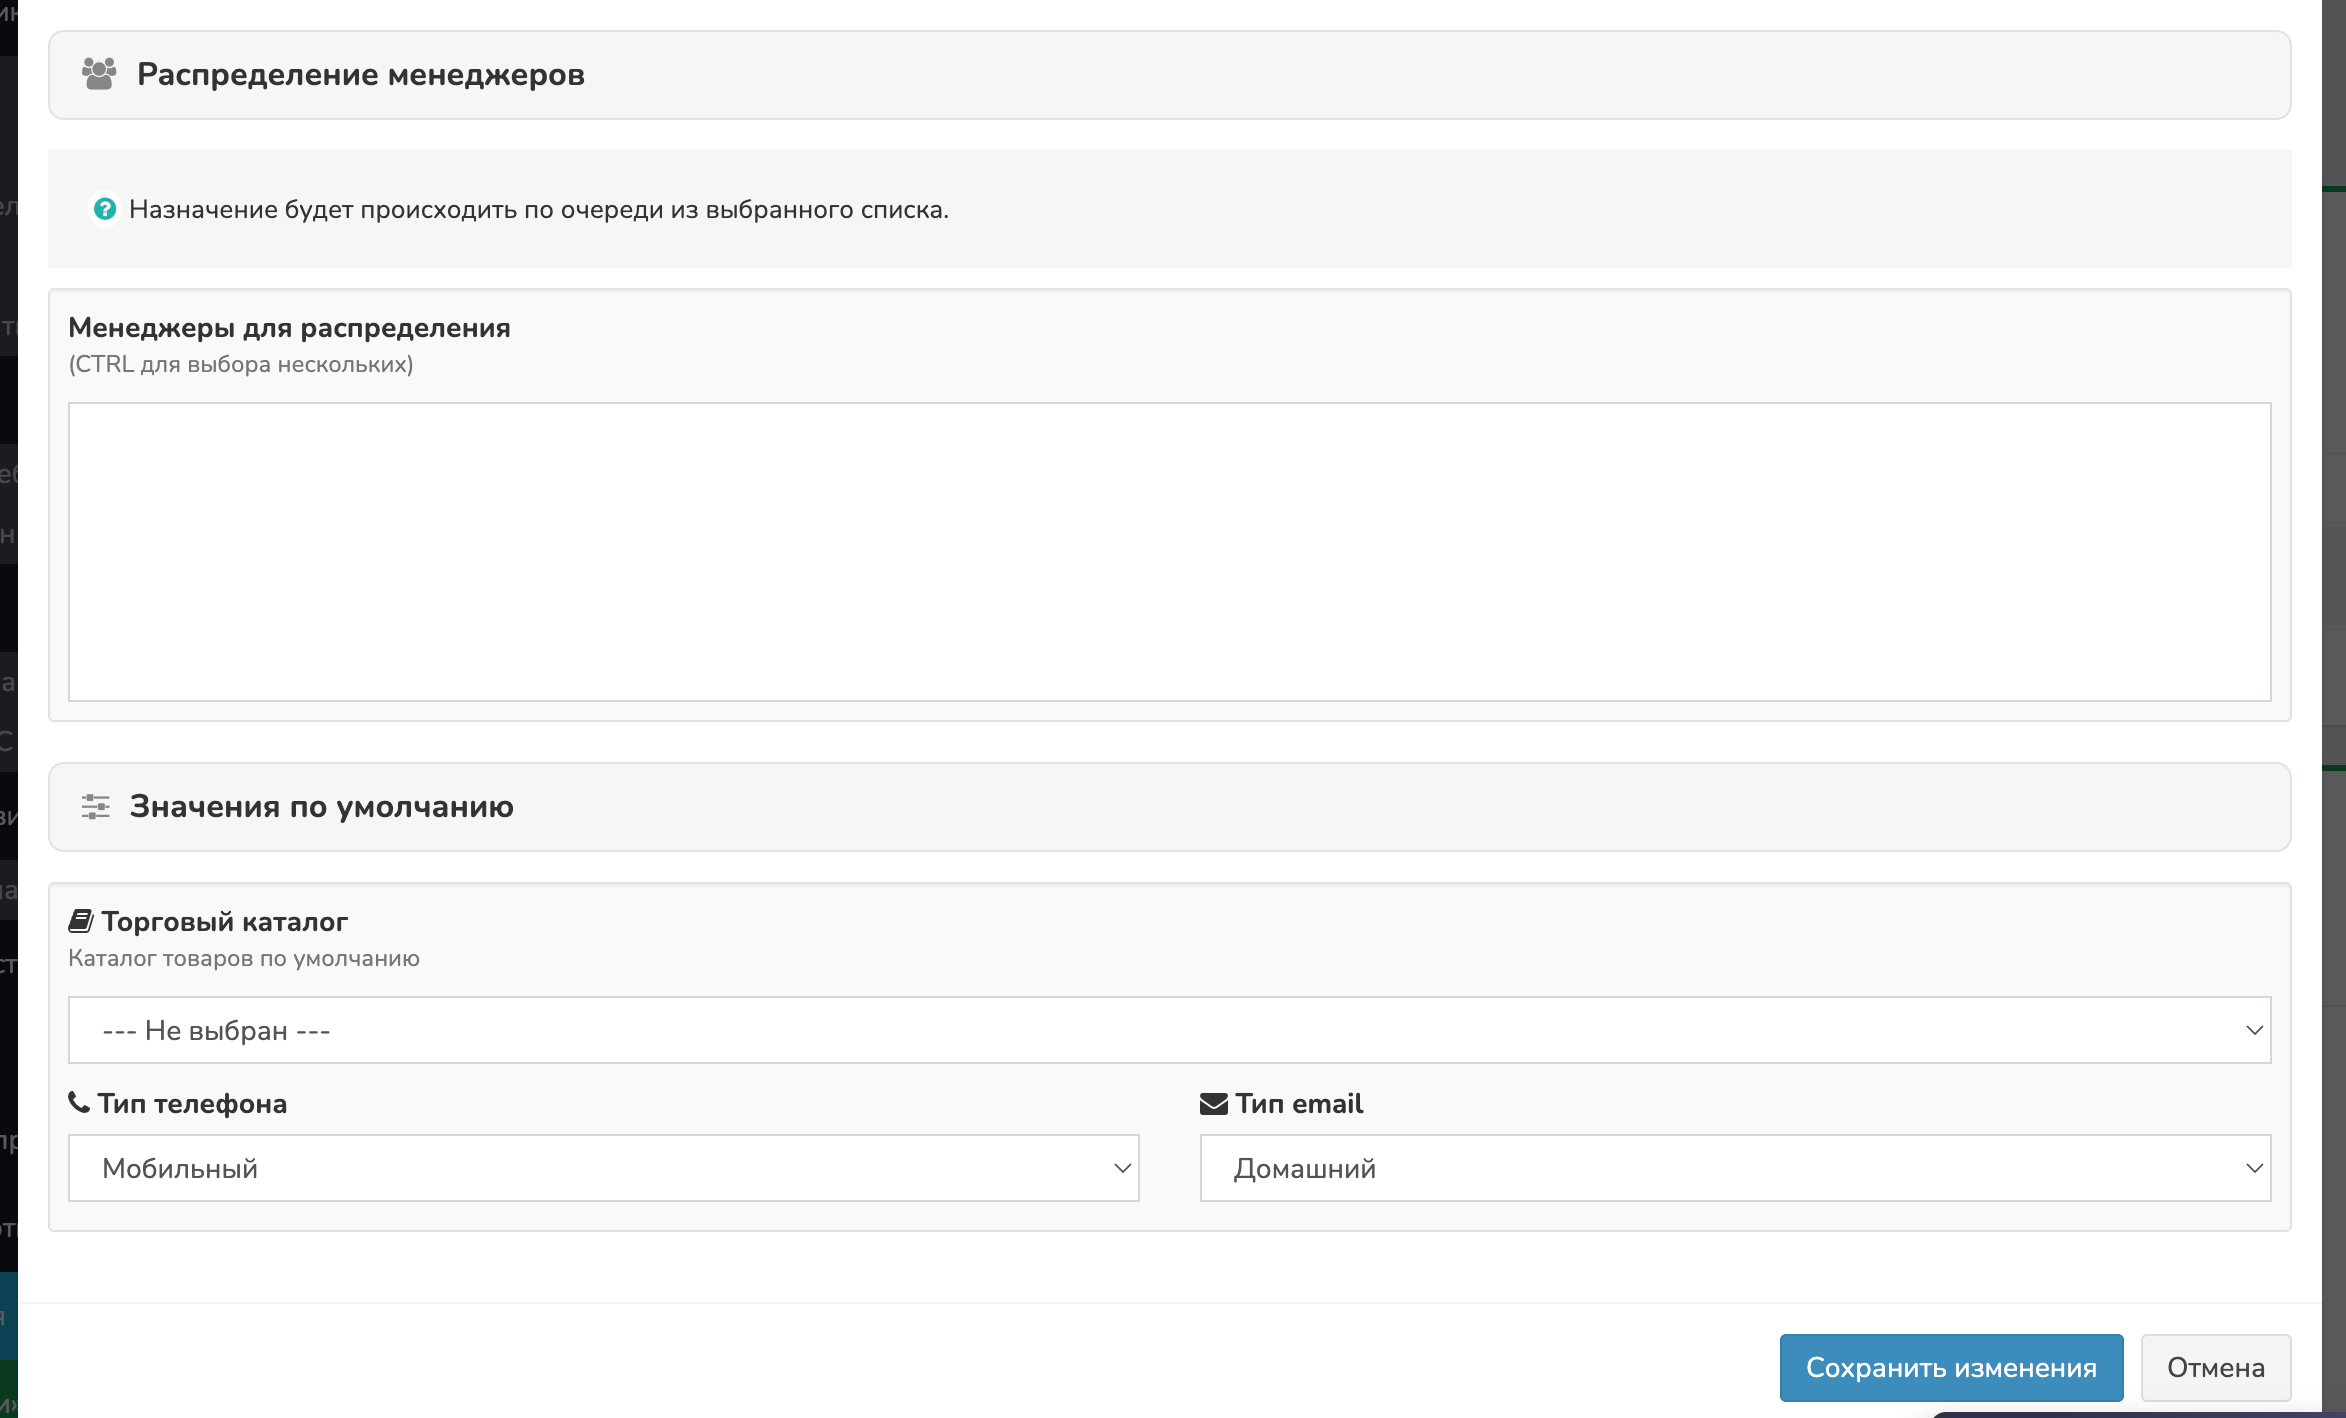Click the Отмена button
This screenshot has height=1418, width=2346.
click(x=2215, y=1367)
